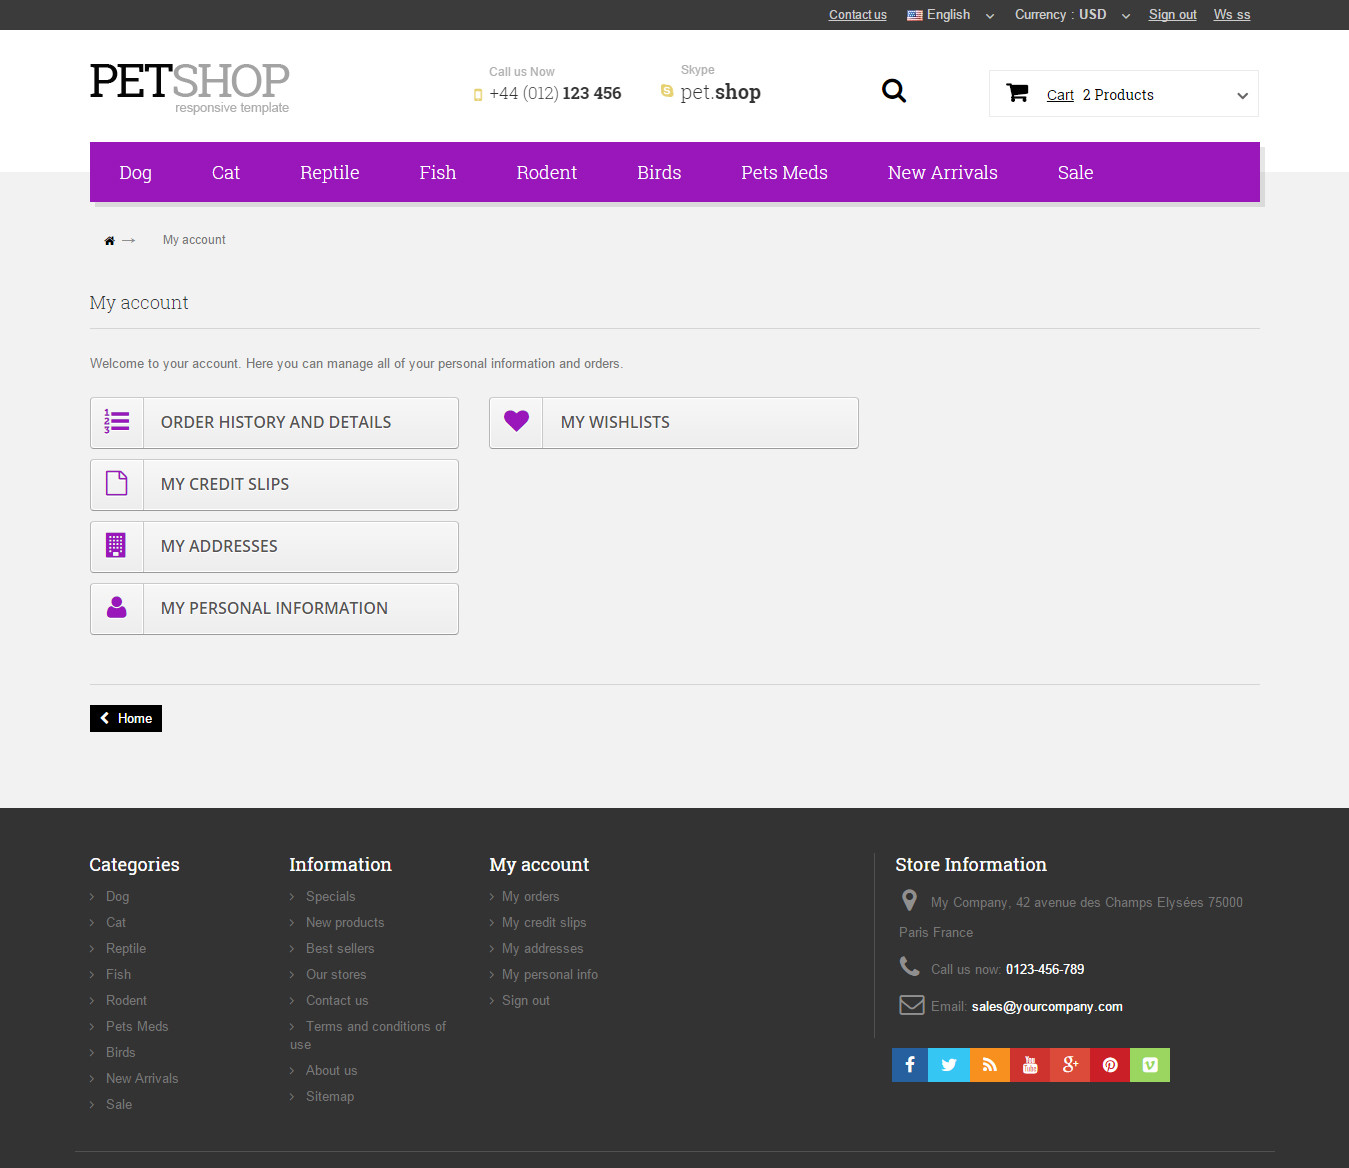Screen dimensions: 1349x1168
Task: Click the Vimeo social icon
Action: point(1150,1065)
